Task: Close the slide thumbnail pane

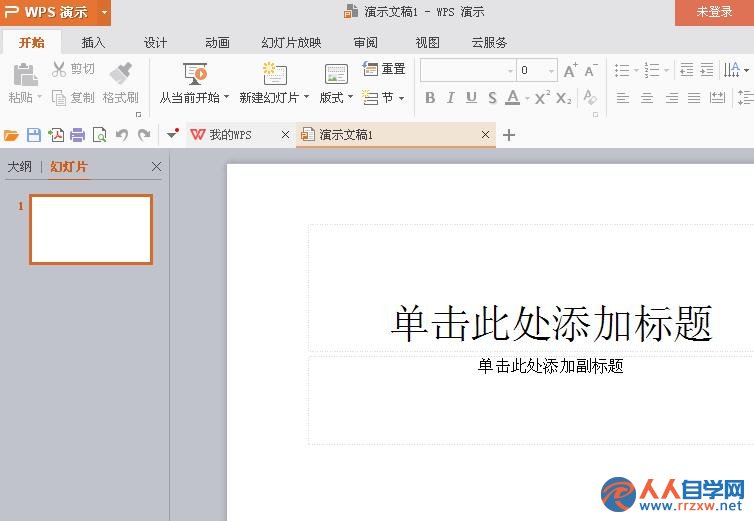Action: [156, 167]
